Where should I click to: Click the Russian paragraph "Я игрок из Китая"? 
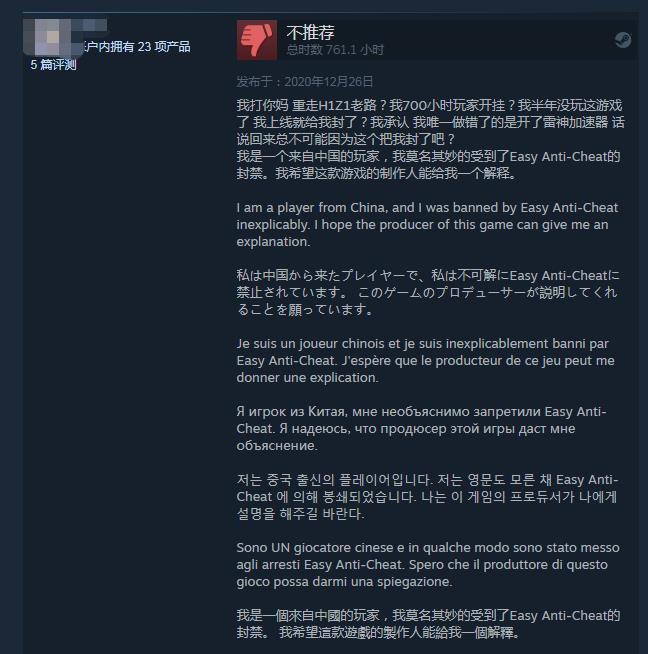click(422, 428)
